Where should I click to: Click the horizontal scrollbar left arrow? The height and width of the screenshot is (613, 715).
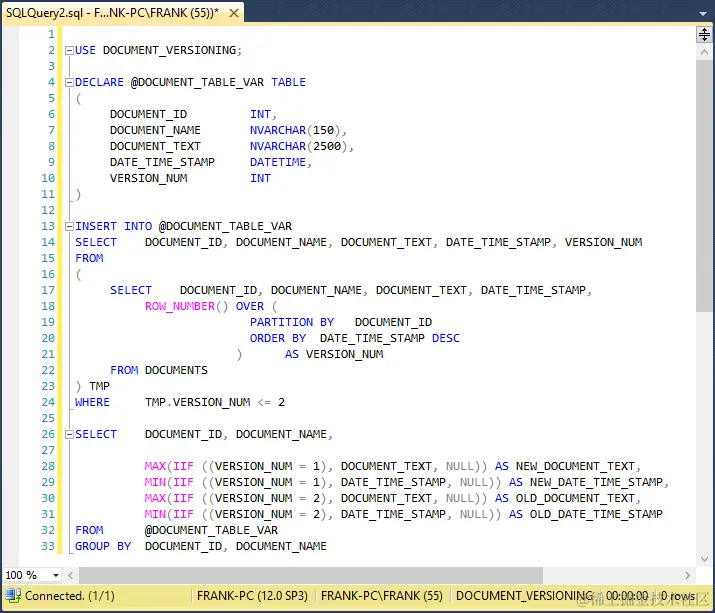click(71, 576)
